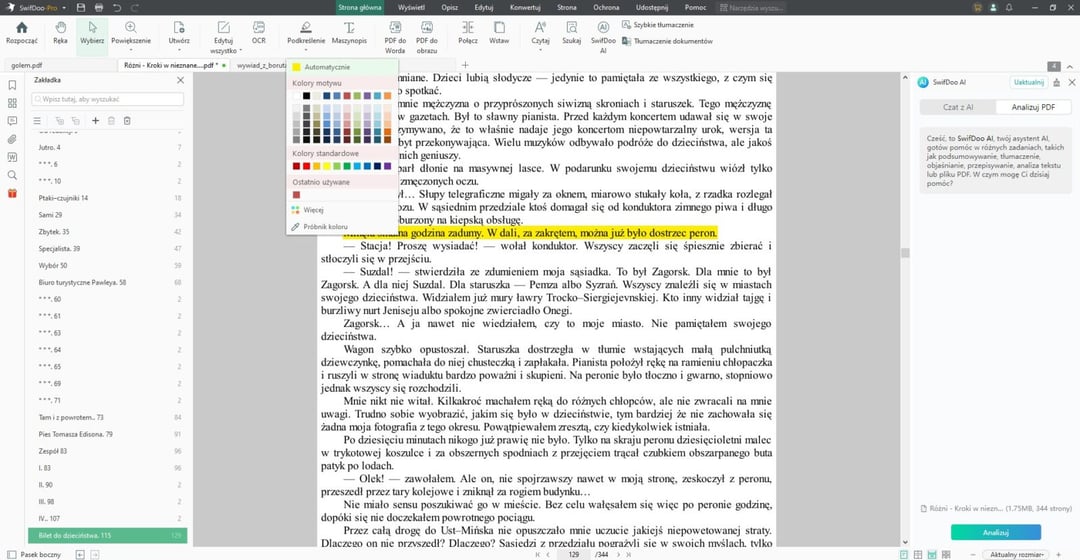This screenshot has height=560, width=1080.
Task: Click the Szukaj search tool
Action: click(x=571, y=33)
